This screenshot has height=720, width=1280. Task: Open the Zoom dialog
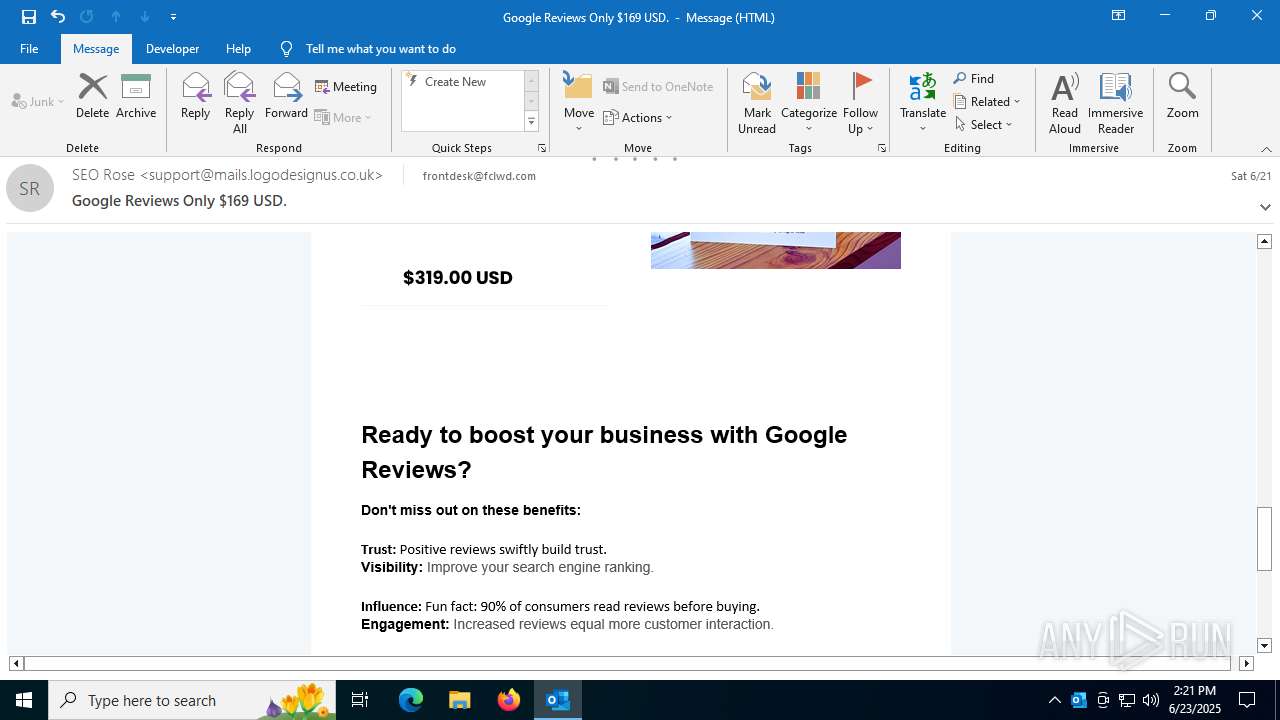pyautogui.click(x=1182, y=96)
